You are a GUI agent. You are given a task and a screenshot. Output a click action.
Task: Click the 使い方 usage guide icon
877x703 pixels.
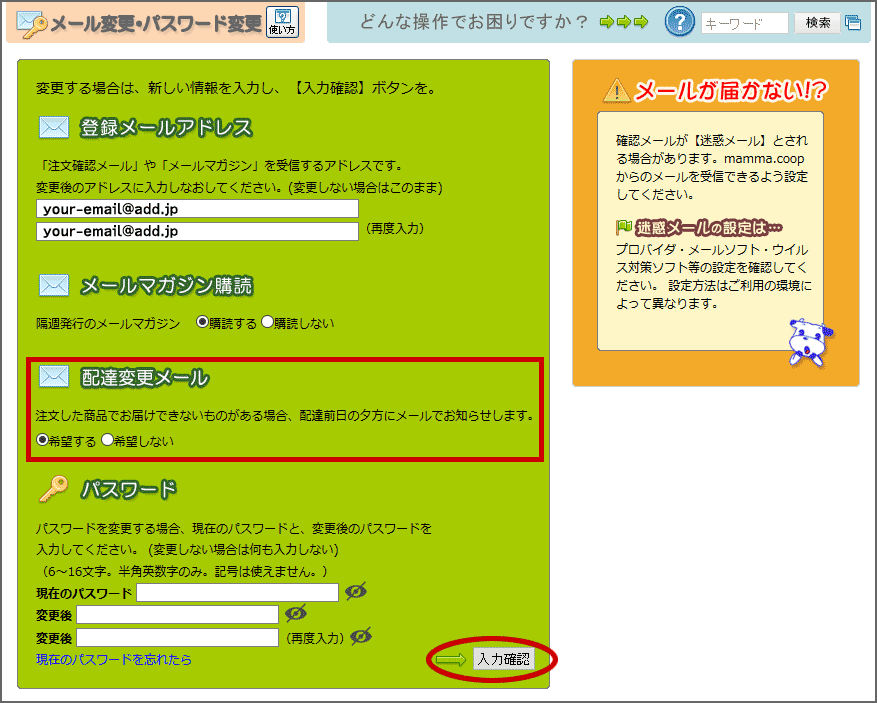click(282, 21)
